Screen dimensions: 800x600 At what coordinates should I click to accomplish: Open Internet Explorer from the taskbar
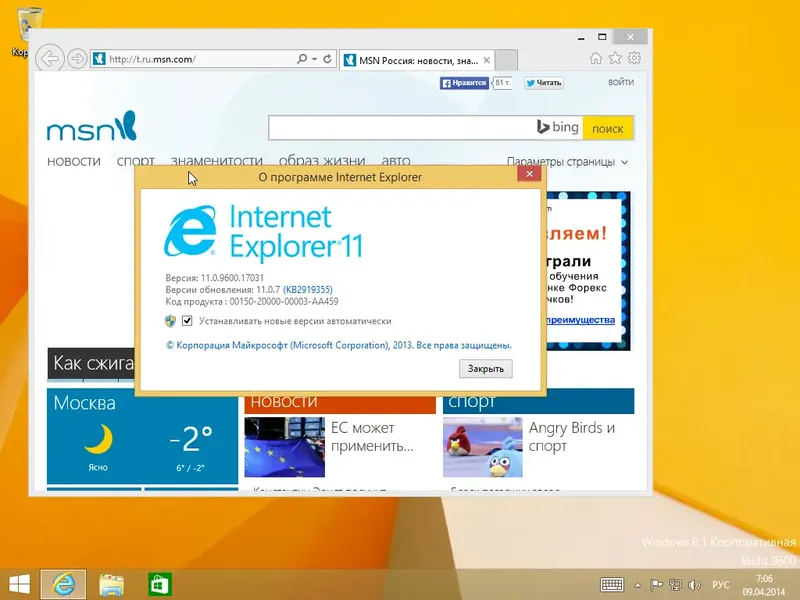tap(62, 583)
